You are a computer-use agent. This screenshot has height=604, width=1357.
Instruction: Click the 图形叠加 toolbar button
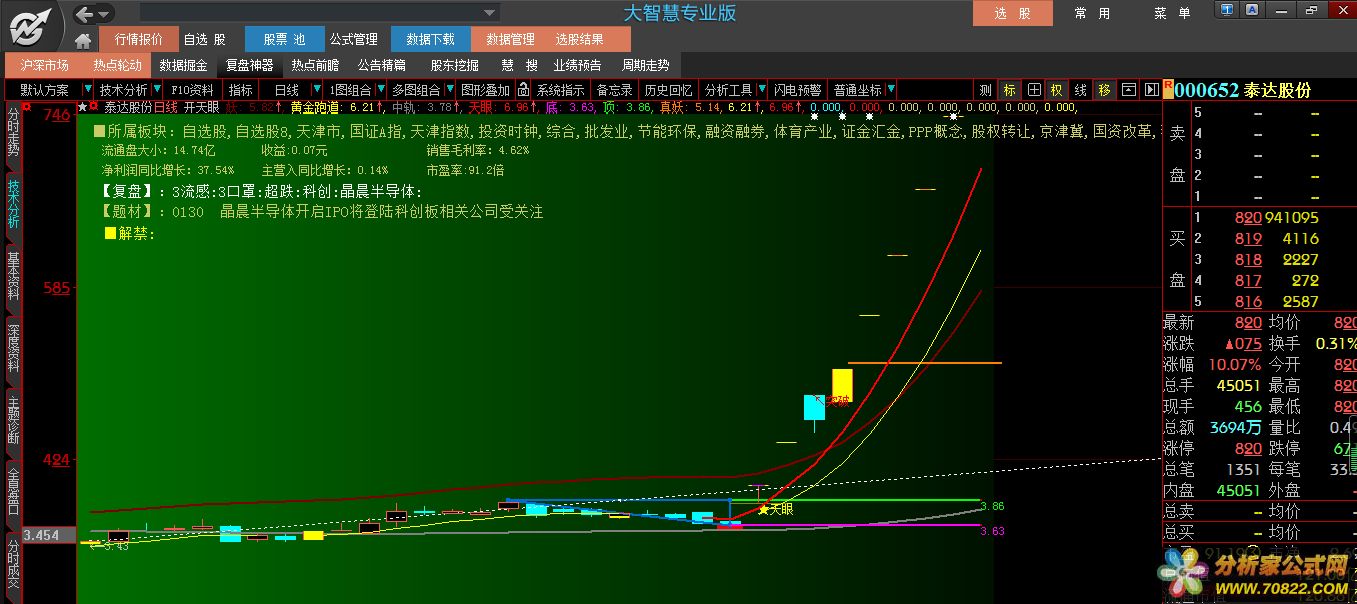486,89
